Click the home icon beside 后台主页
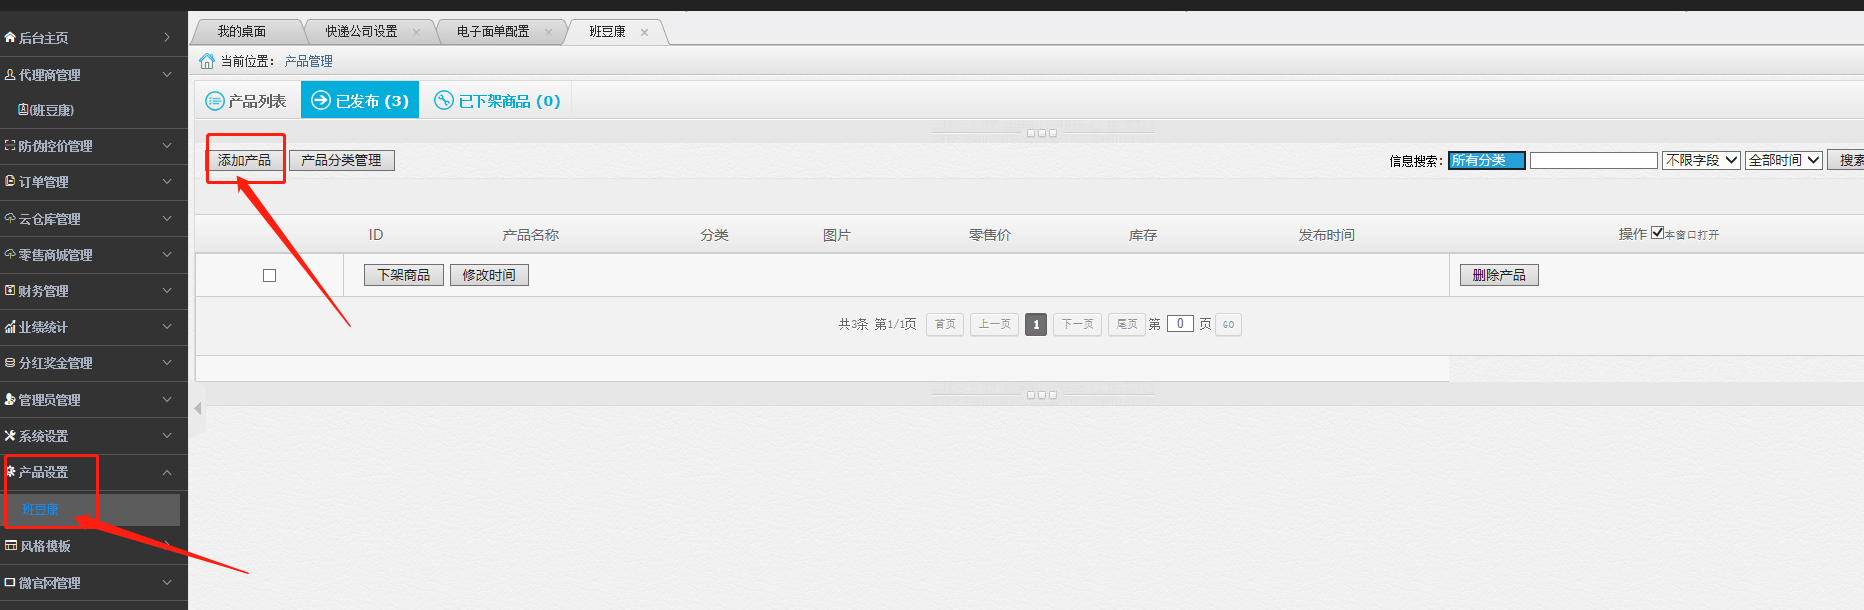 10,38
